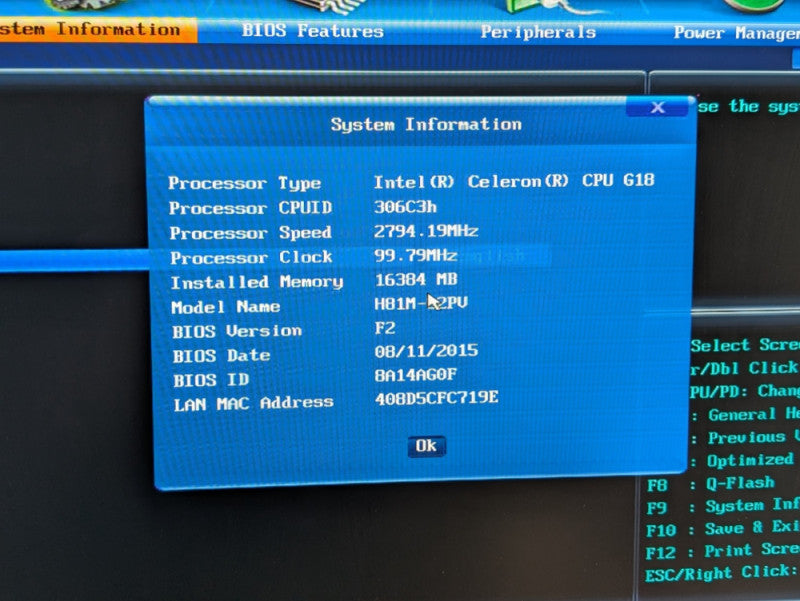Click the F10 Save & Exit help entry
The width and height of the screenshot is (800, 601).
[722, 529]
